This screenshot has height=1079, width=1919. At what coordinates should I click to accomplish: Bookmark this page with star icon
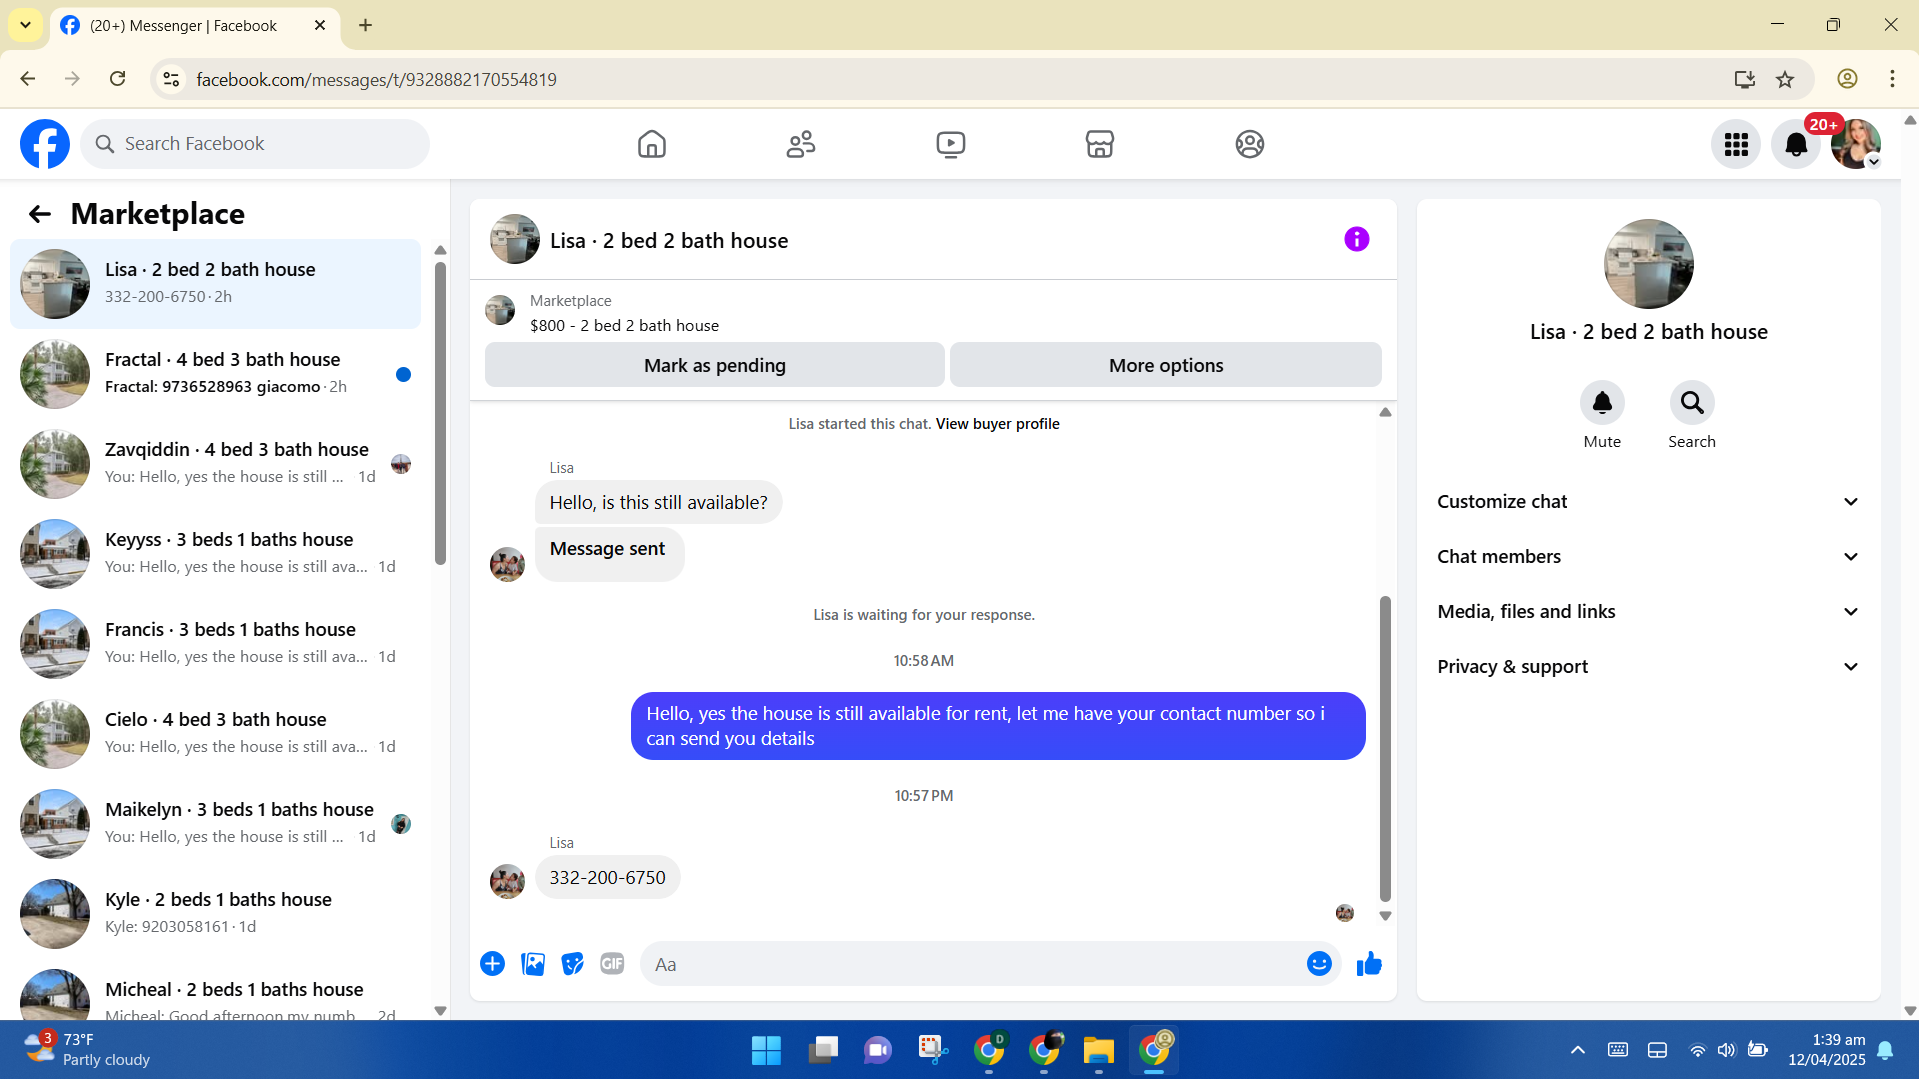coord(1785,79)
